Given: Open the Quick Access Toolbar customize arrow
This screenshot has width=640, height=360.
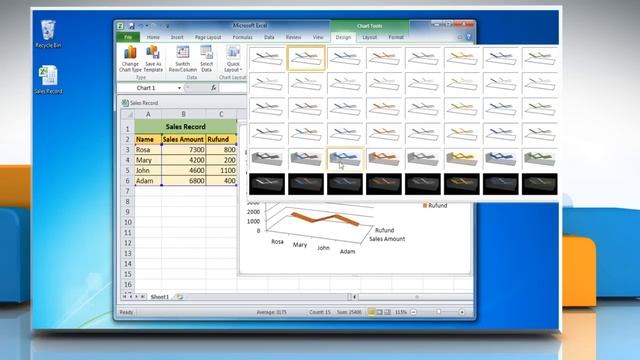Looking at the screenshot, I should pos(168,26).
